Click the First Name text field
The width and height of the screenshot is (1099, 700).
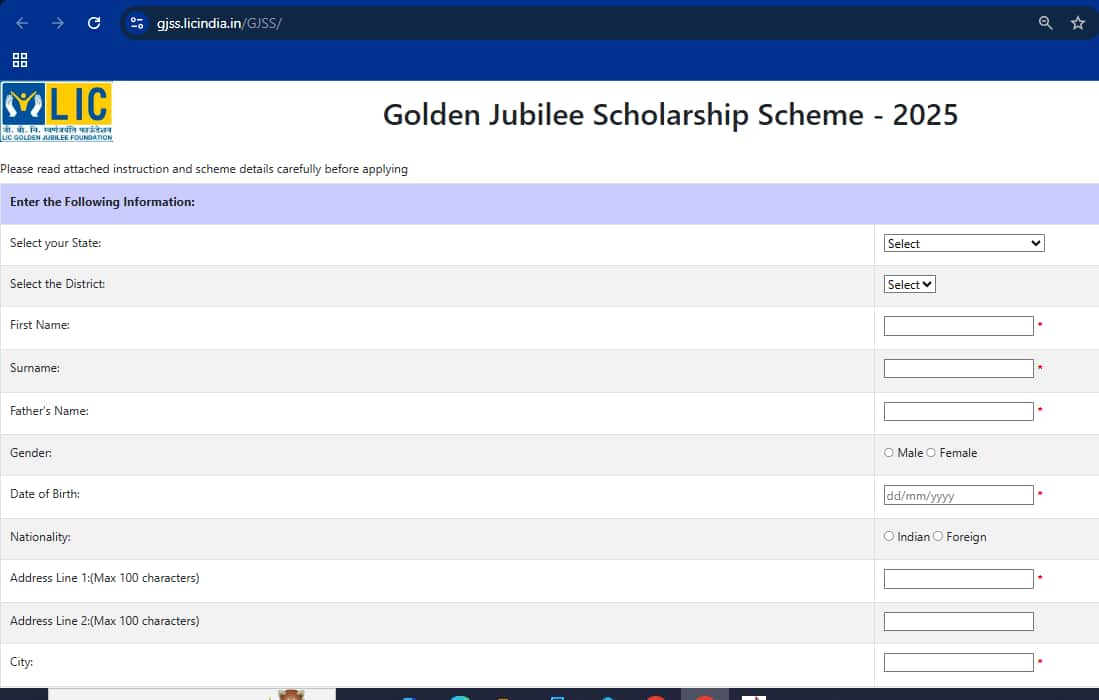click(958, 326)
